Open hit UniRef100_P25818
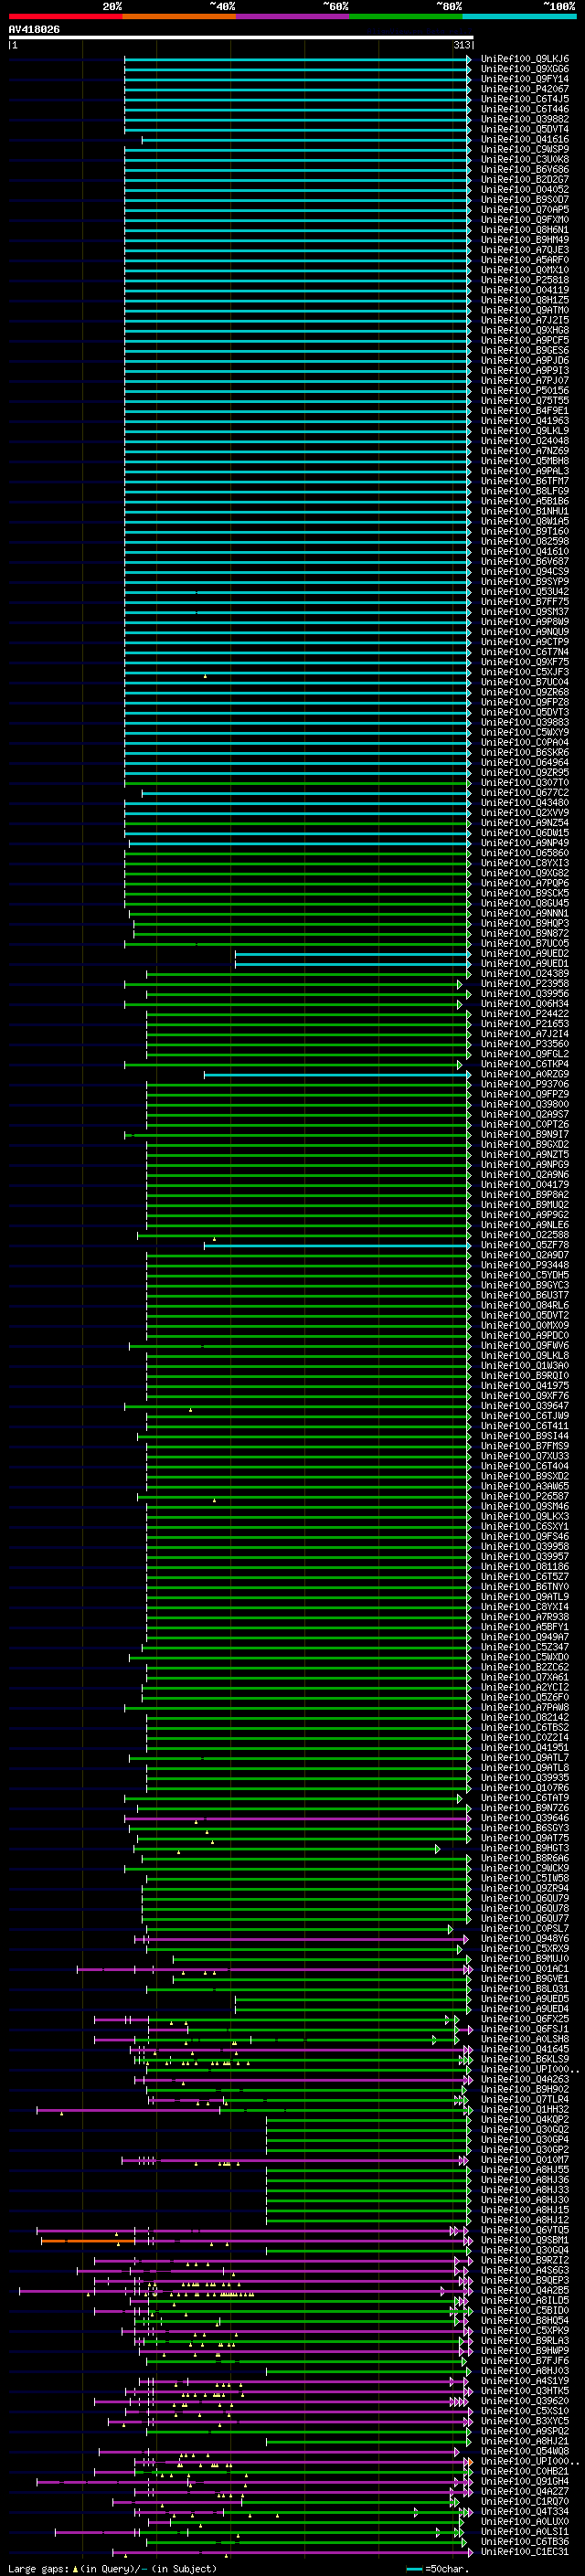The image size is (585, 2576). click(x=524, y=280)
